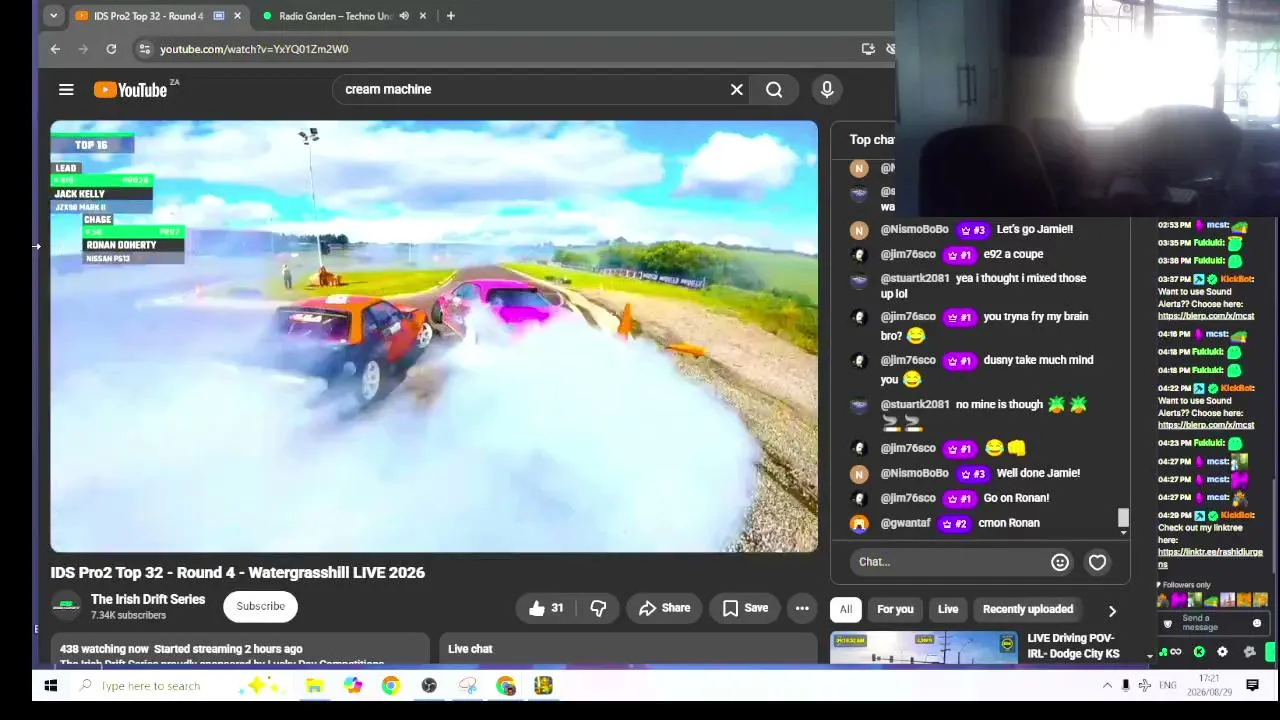The image size is (1280, 720).
Task: Clear the 'cream machine' search text
Action: (737, 90)
